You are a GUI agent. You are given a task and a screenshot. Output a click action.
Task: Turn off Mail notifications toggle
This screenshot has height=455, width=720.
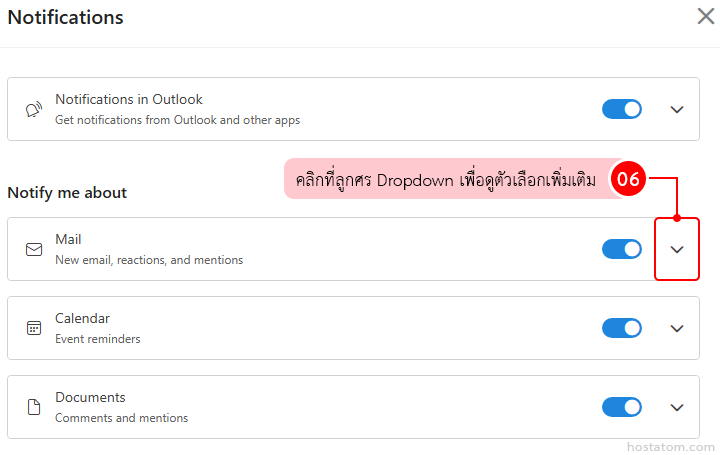[x=622, y=249]
